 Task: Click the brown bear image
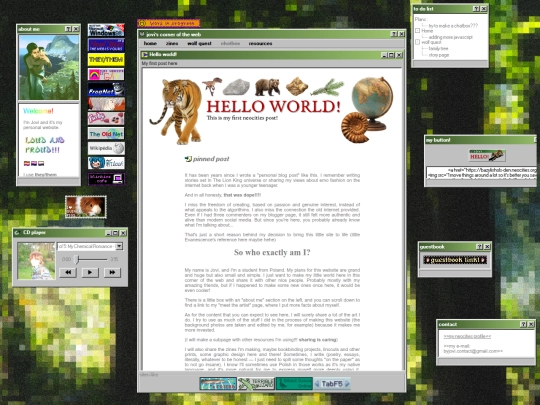coord(267,87)
